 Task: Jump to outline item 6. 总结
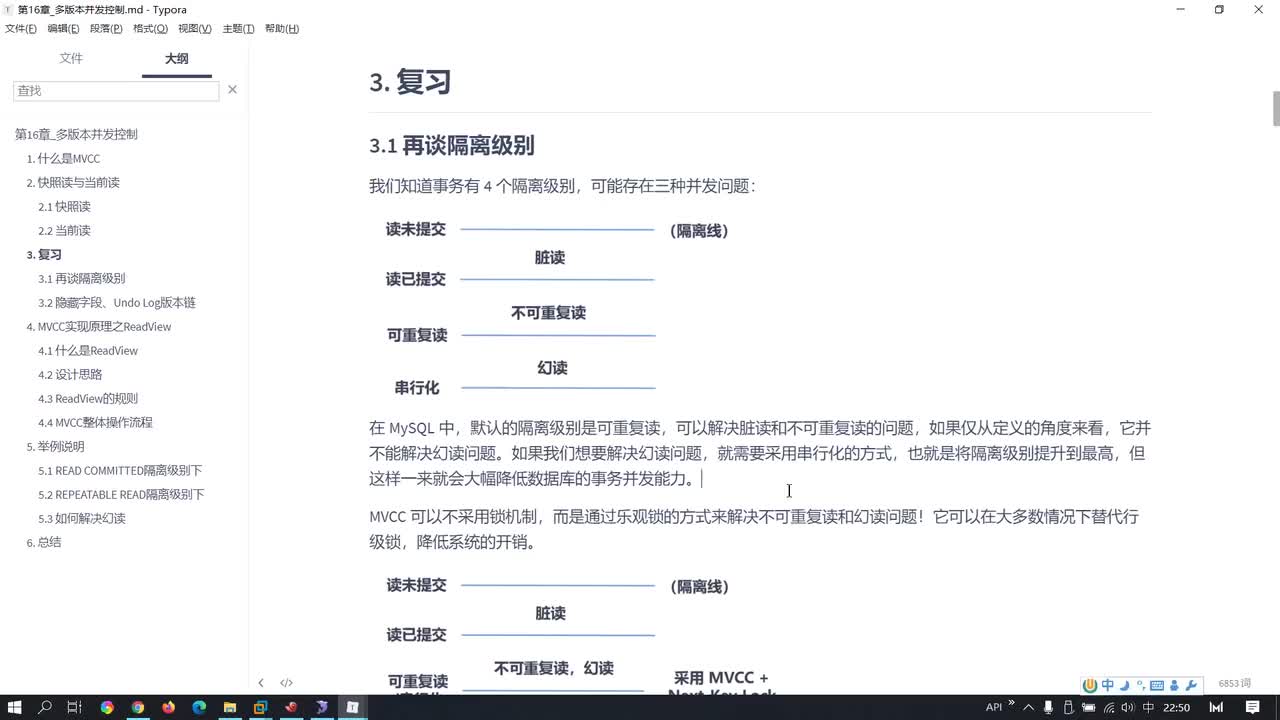pyautogui.click(x=43, y=542)
